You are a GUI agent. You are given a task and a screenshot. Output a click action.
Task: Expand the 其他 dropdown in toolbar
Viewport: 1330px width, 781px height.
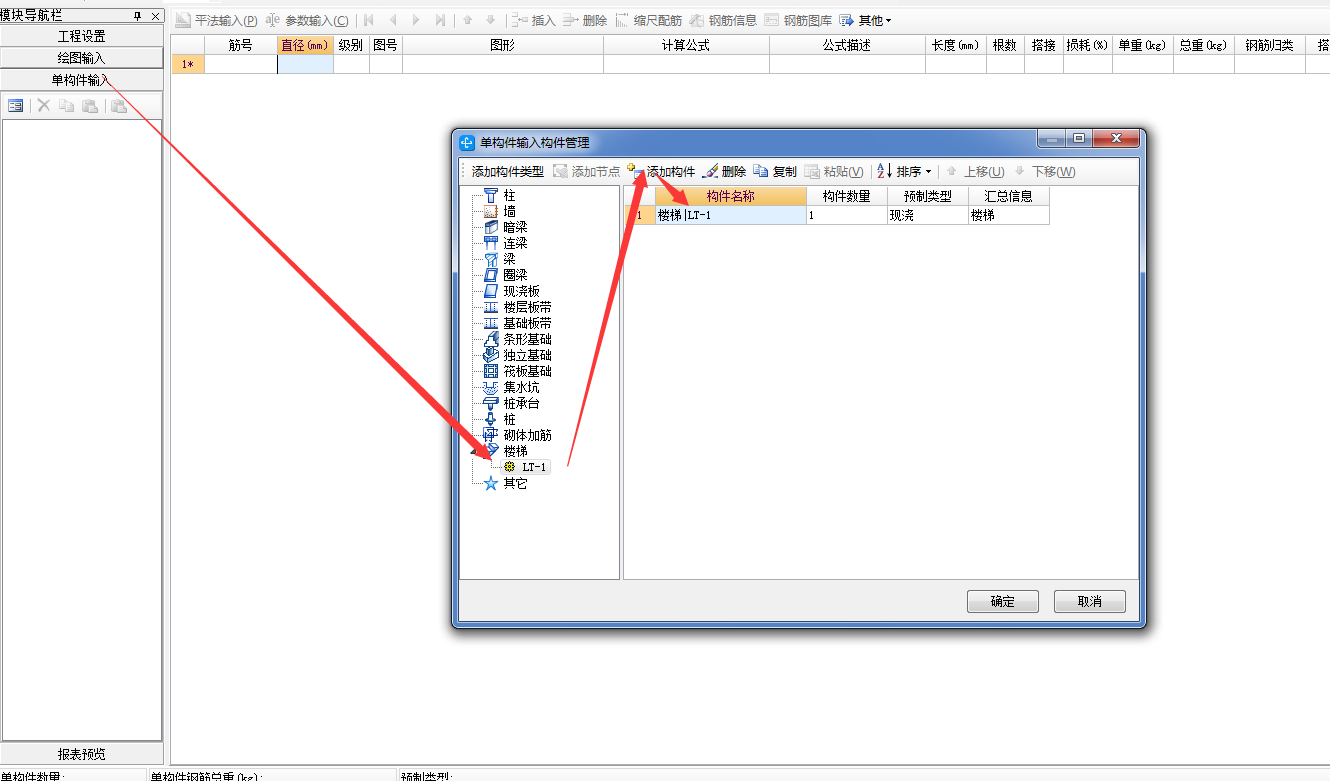tap(866, 20)
